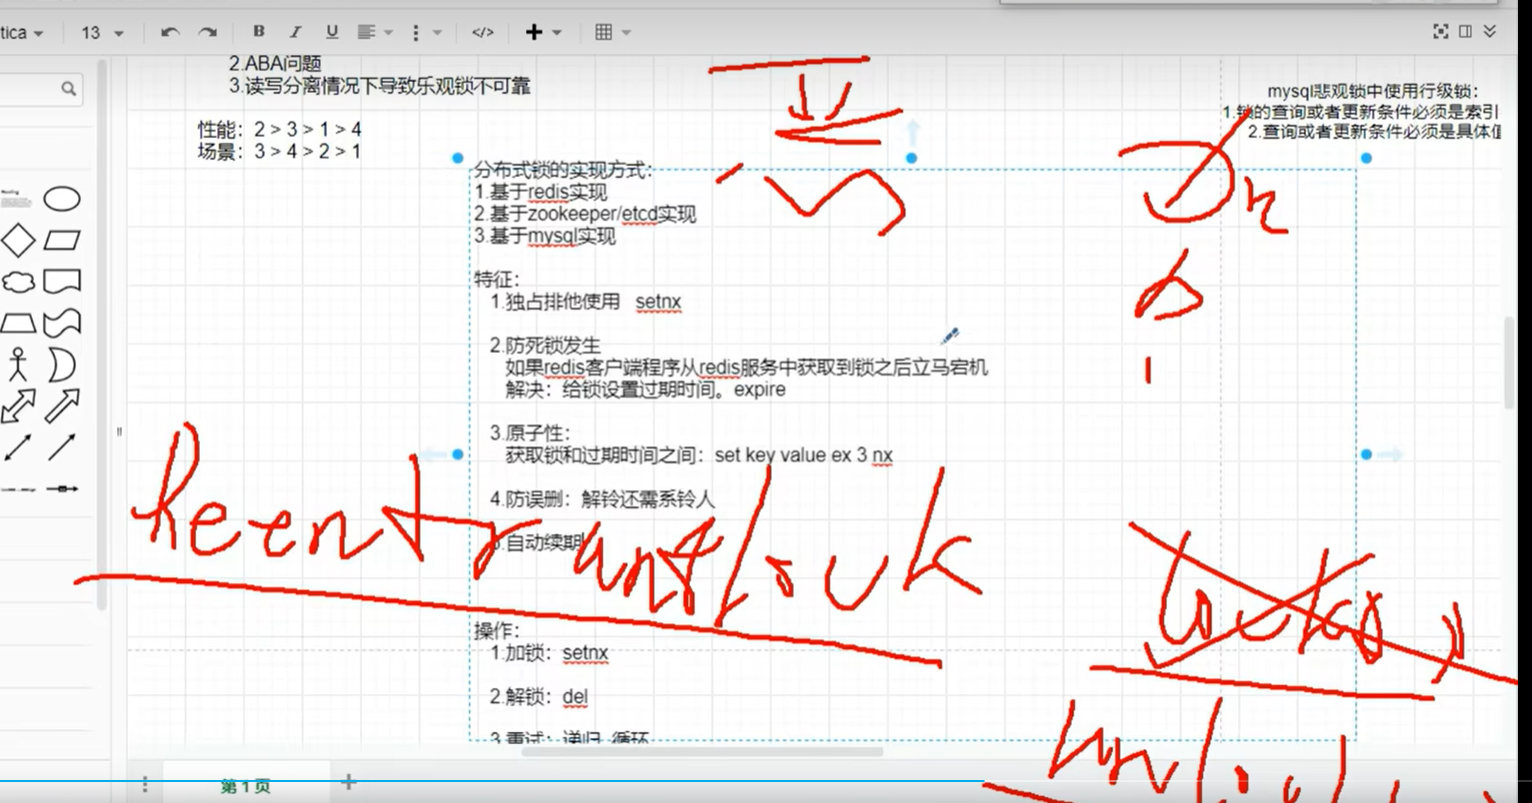Select the wavy tape shape
Screen dimensions: 1532x803
[61, 323]
